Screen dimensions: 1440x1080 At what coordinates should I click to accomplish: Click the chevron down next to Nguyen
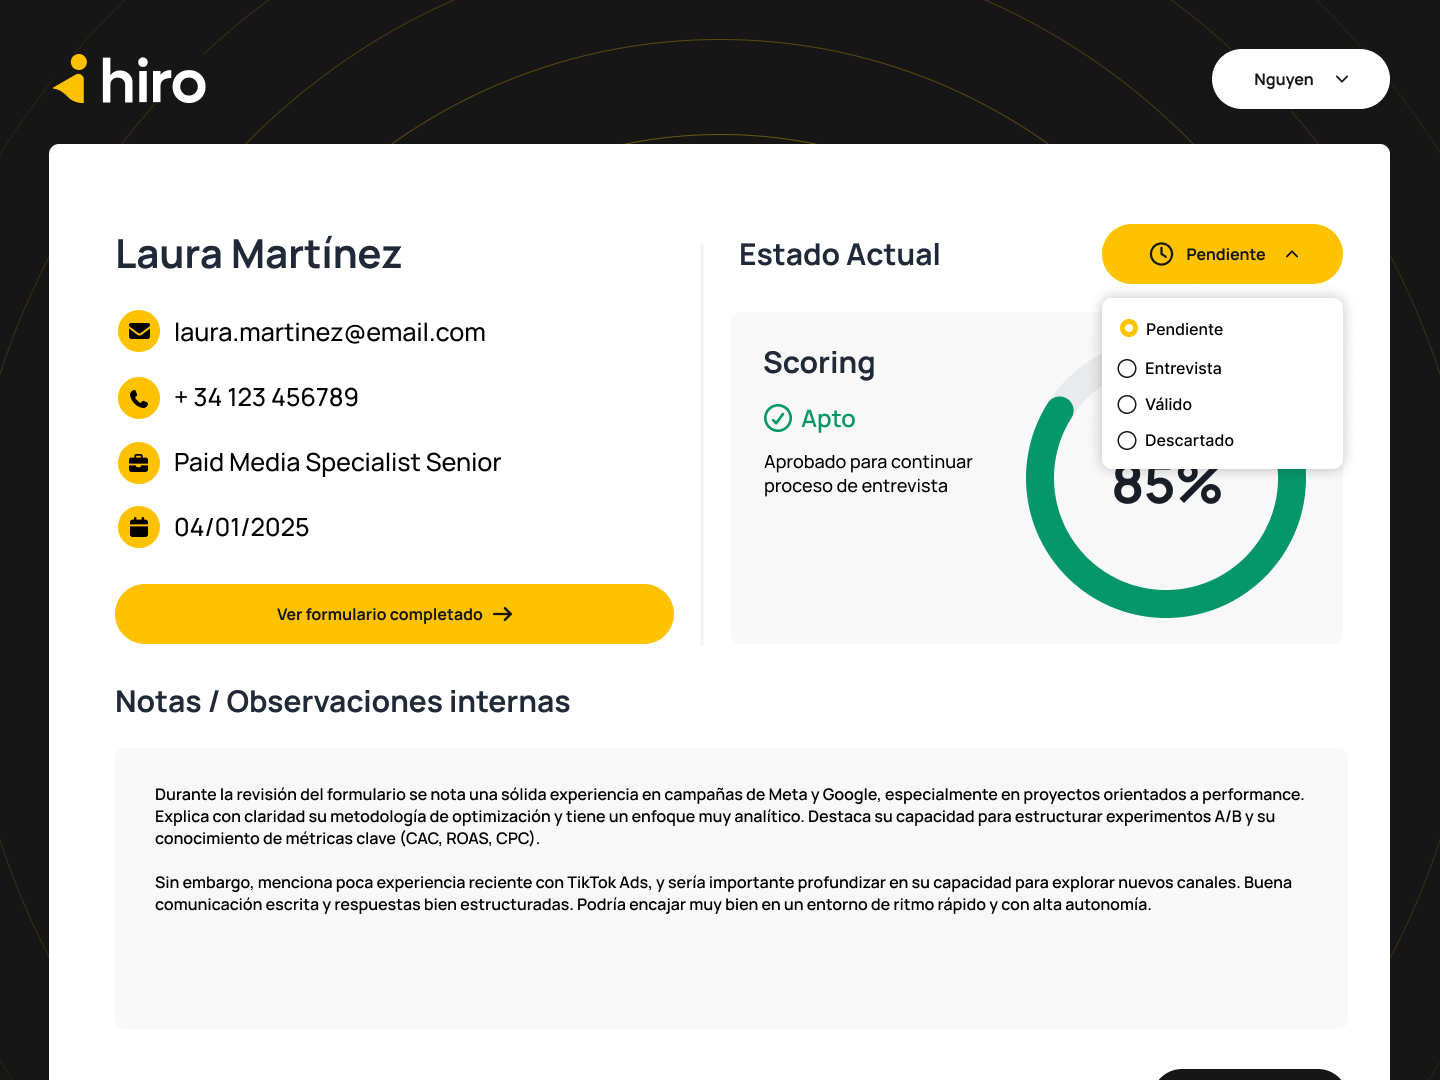click(1342, 79)
